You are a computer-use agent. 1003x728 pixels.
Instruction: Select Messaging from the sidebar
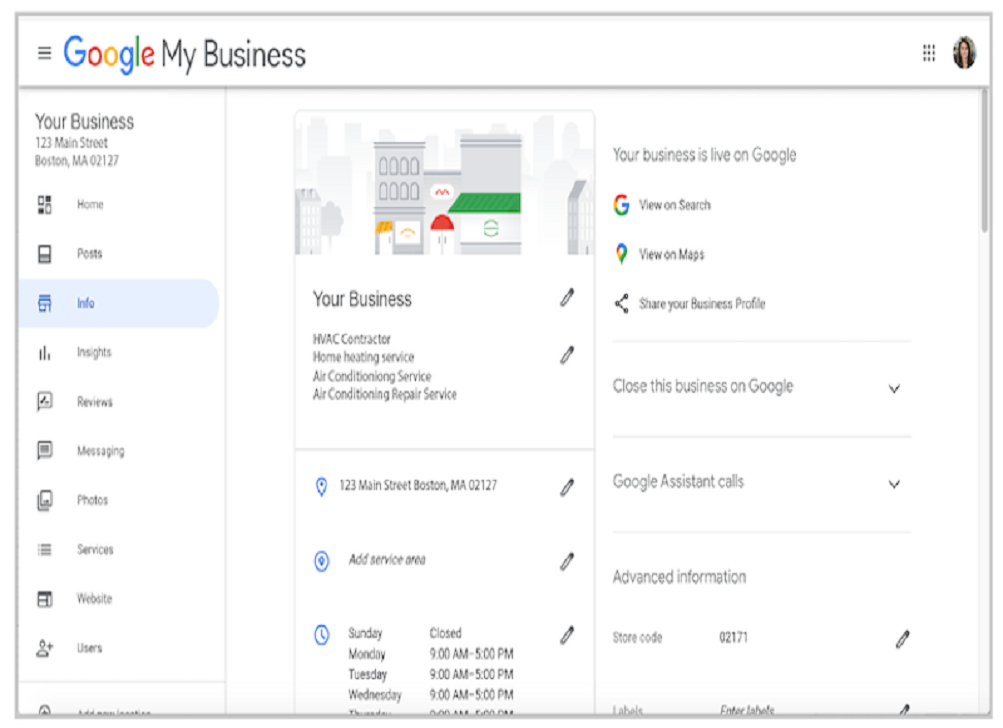point(100,451)
